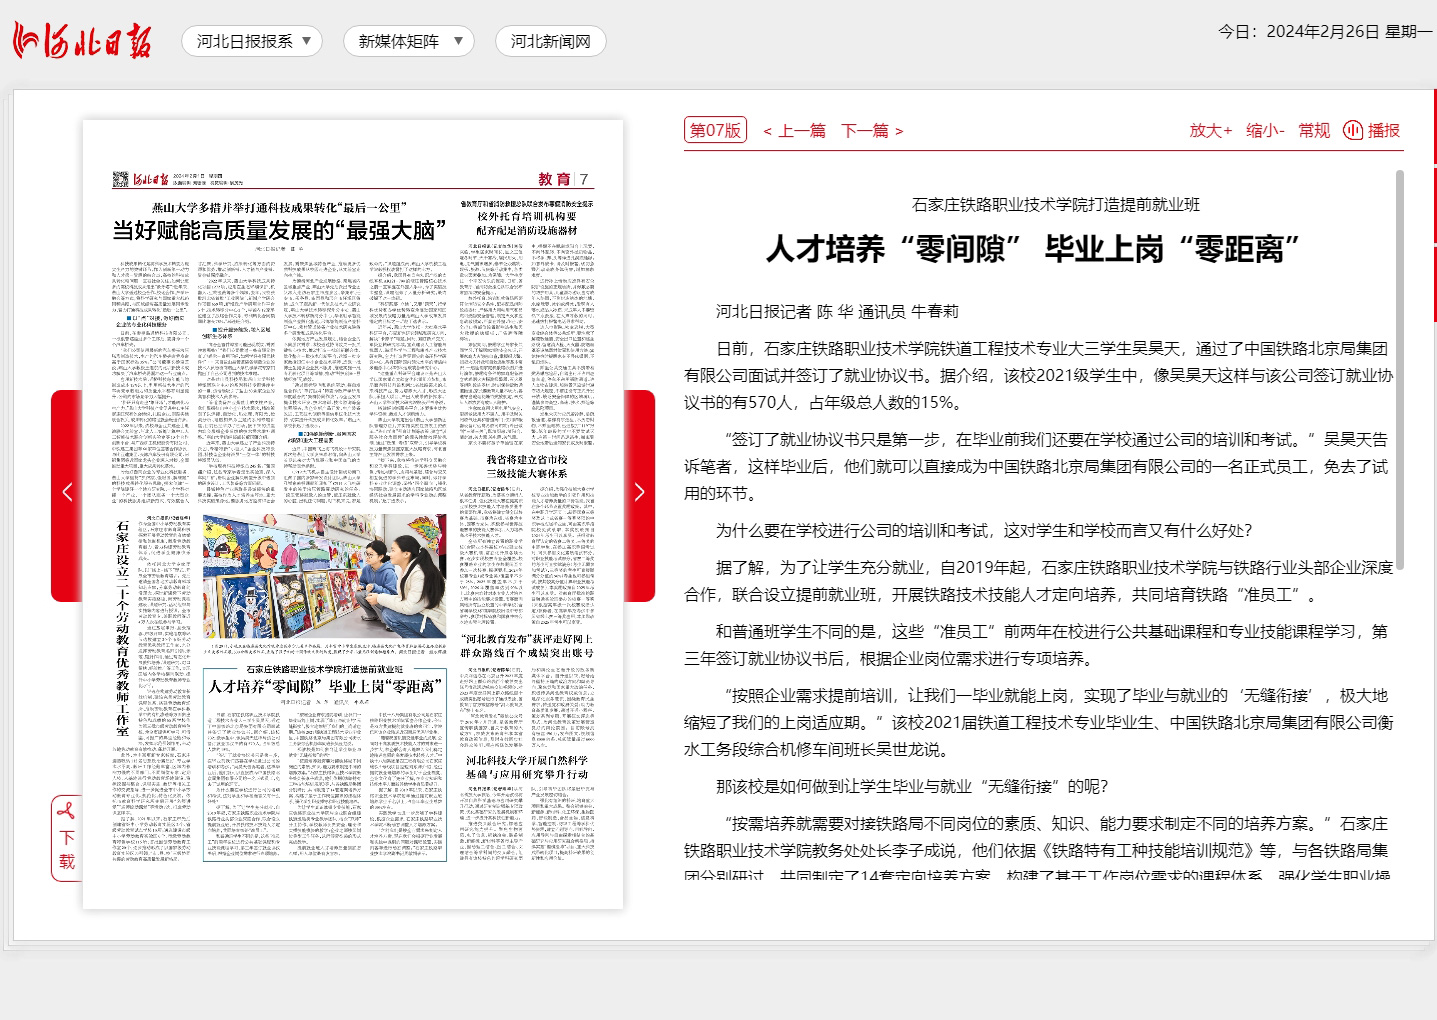Open the 新媒体矩阵 dropdown
Image resolution: width=1437 pixels, height=1020 pixels.
[408, 41]
